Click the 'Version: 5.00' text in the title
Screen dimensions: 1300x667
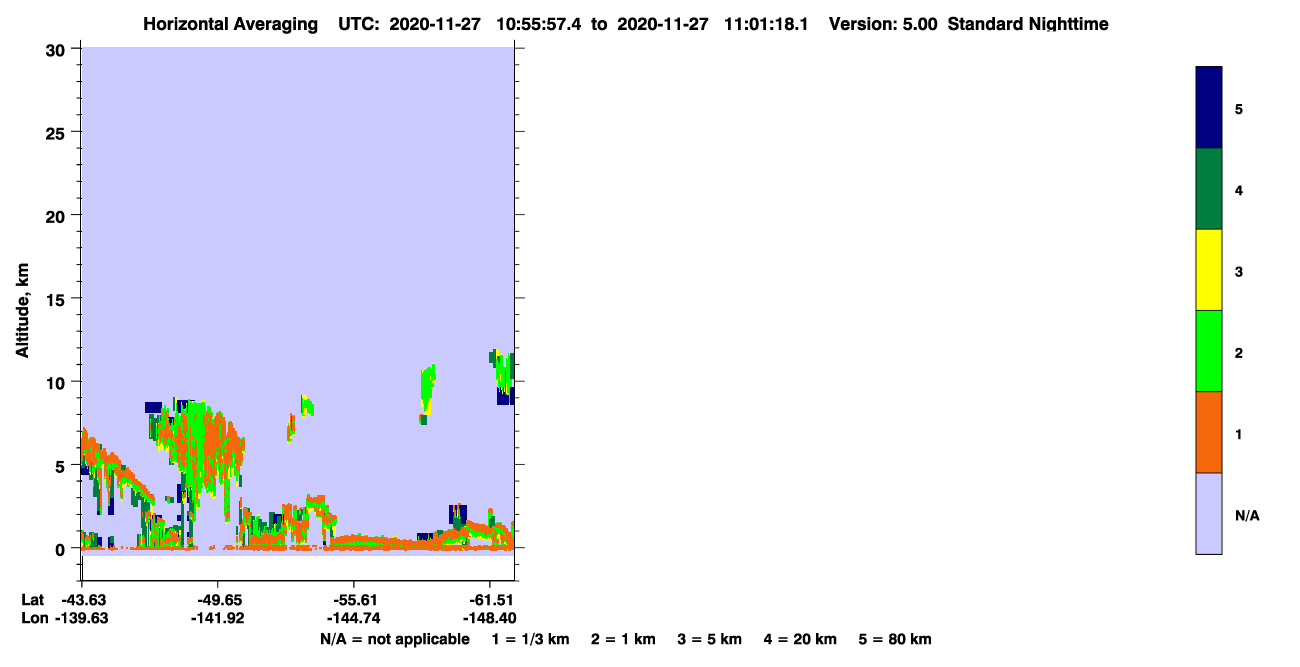click(883, 24)
